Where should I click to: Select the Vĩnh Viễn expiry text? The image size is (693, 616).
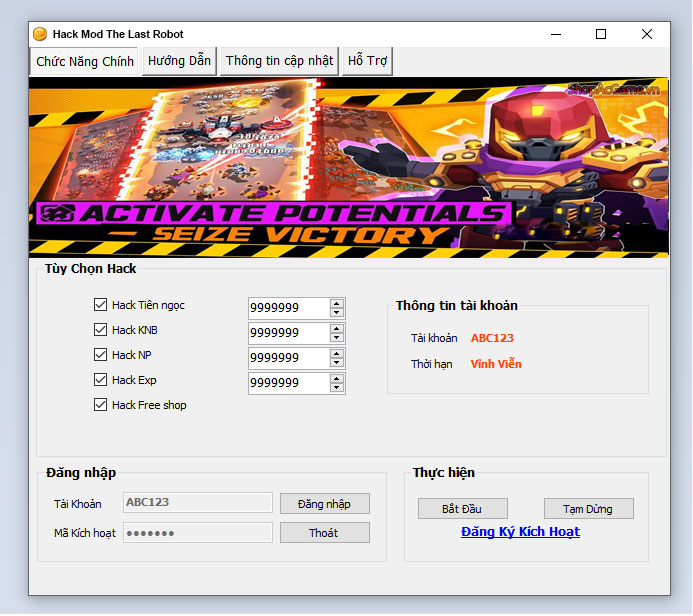496,364
